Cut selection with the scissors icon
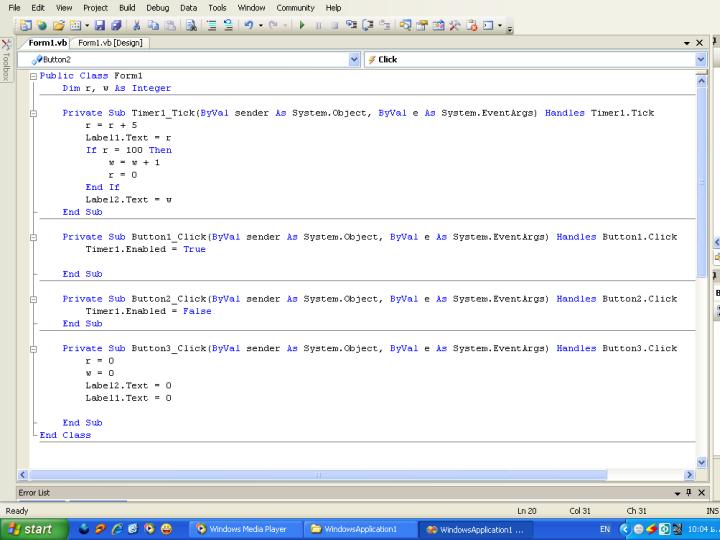Image resolution: width=720 pixels, height=540 pixels. [x=136, y=25]
